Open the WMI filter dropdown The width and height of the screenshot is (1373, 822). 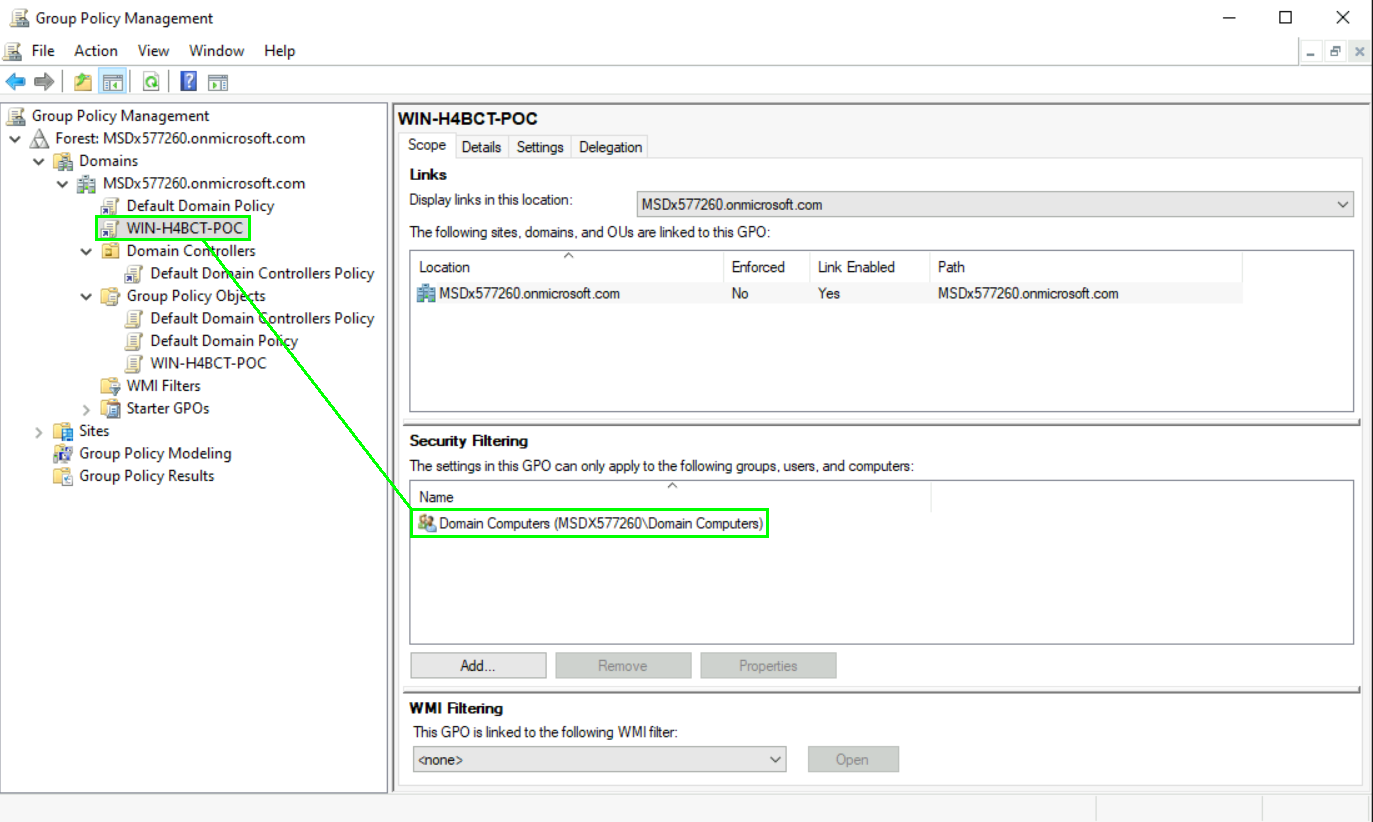[599, 760]
